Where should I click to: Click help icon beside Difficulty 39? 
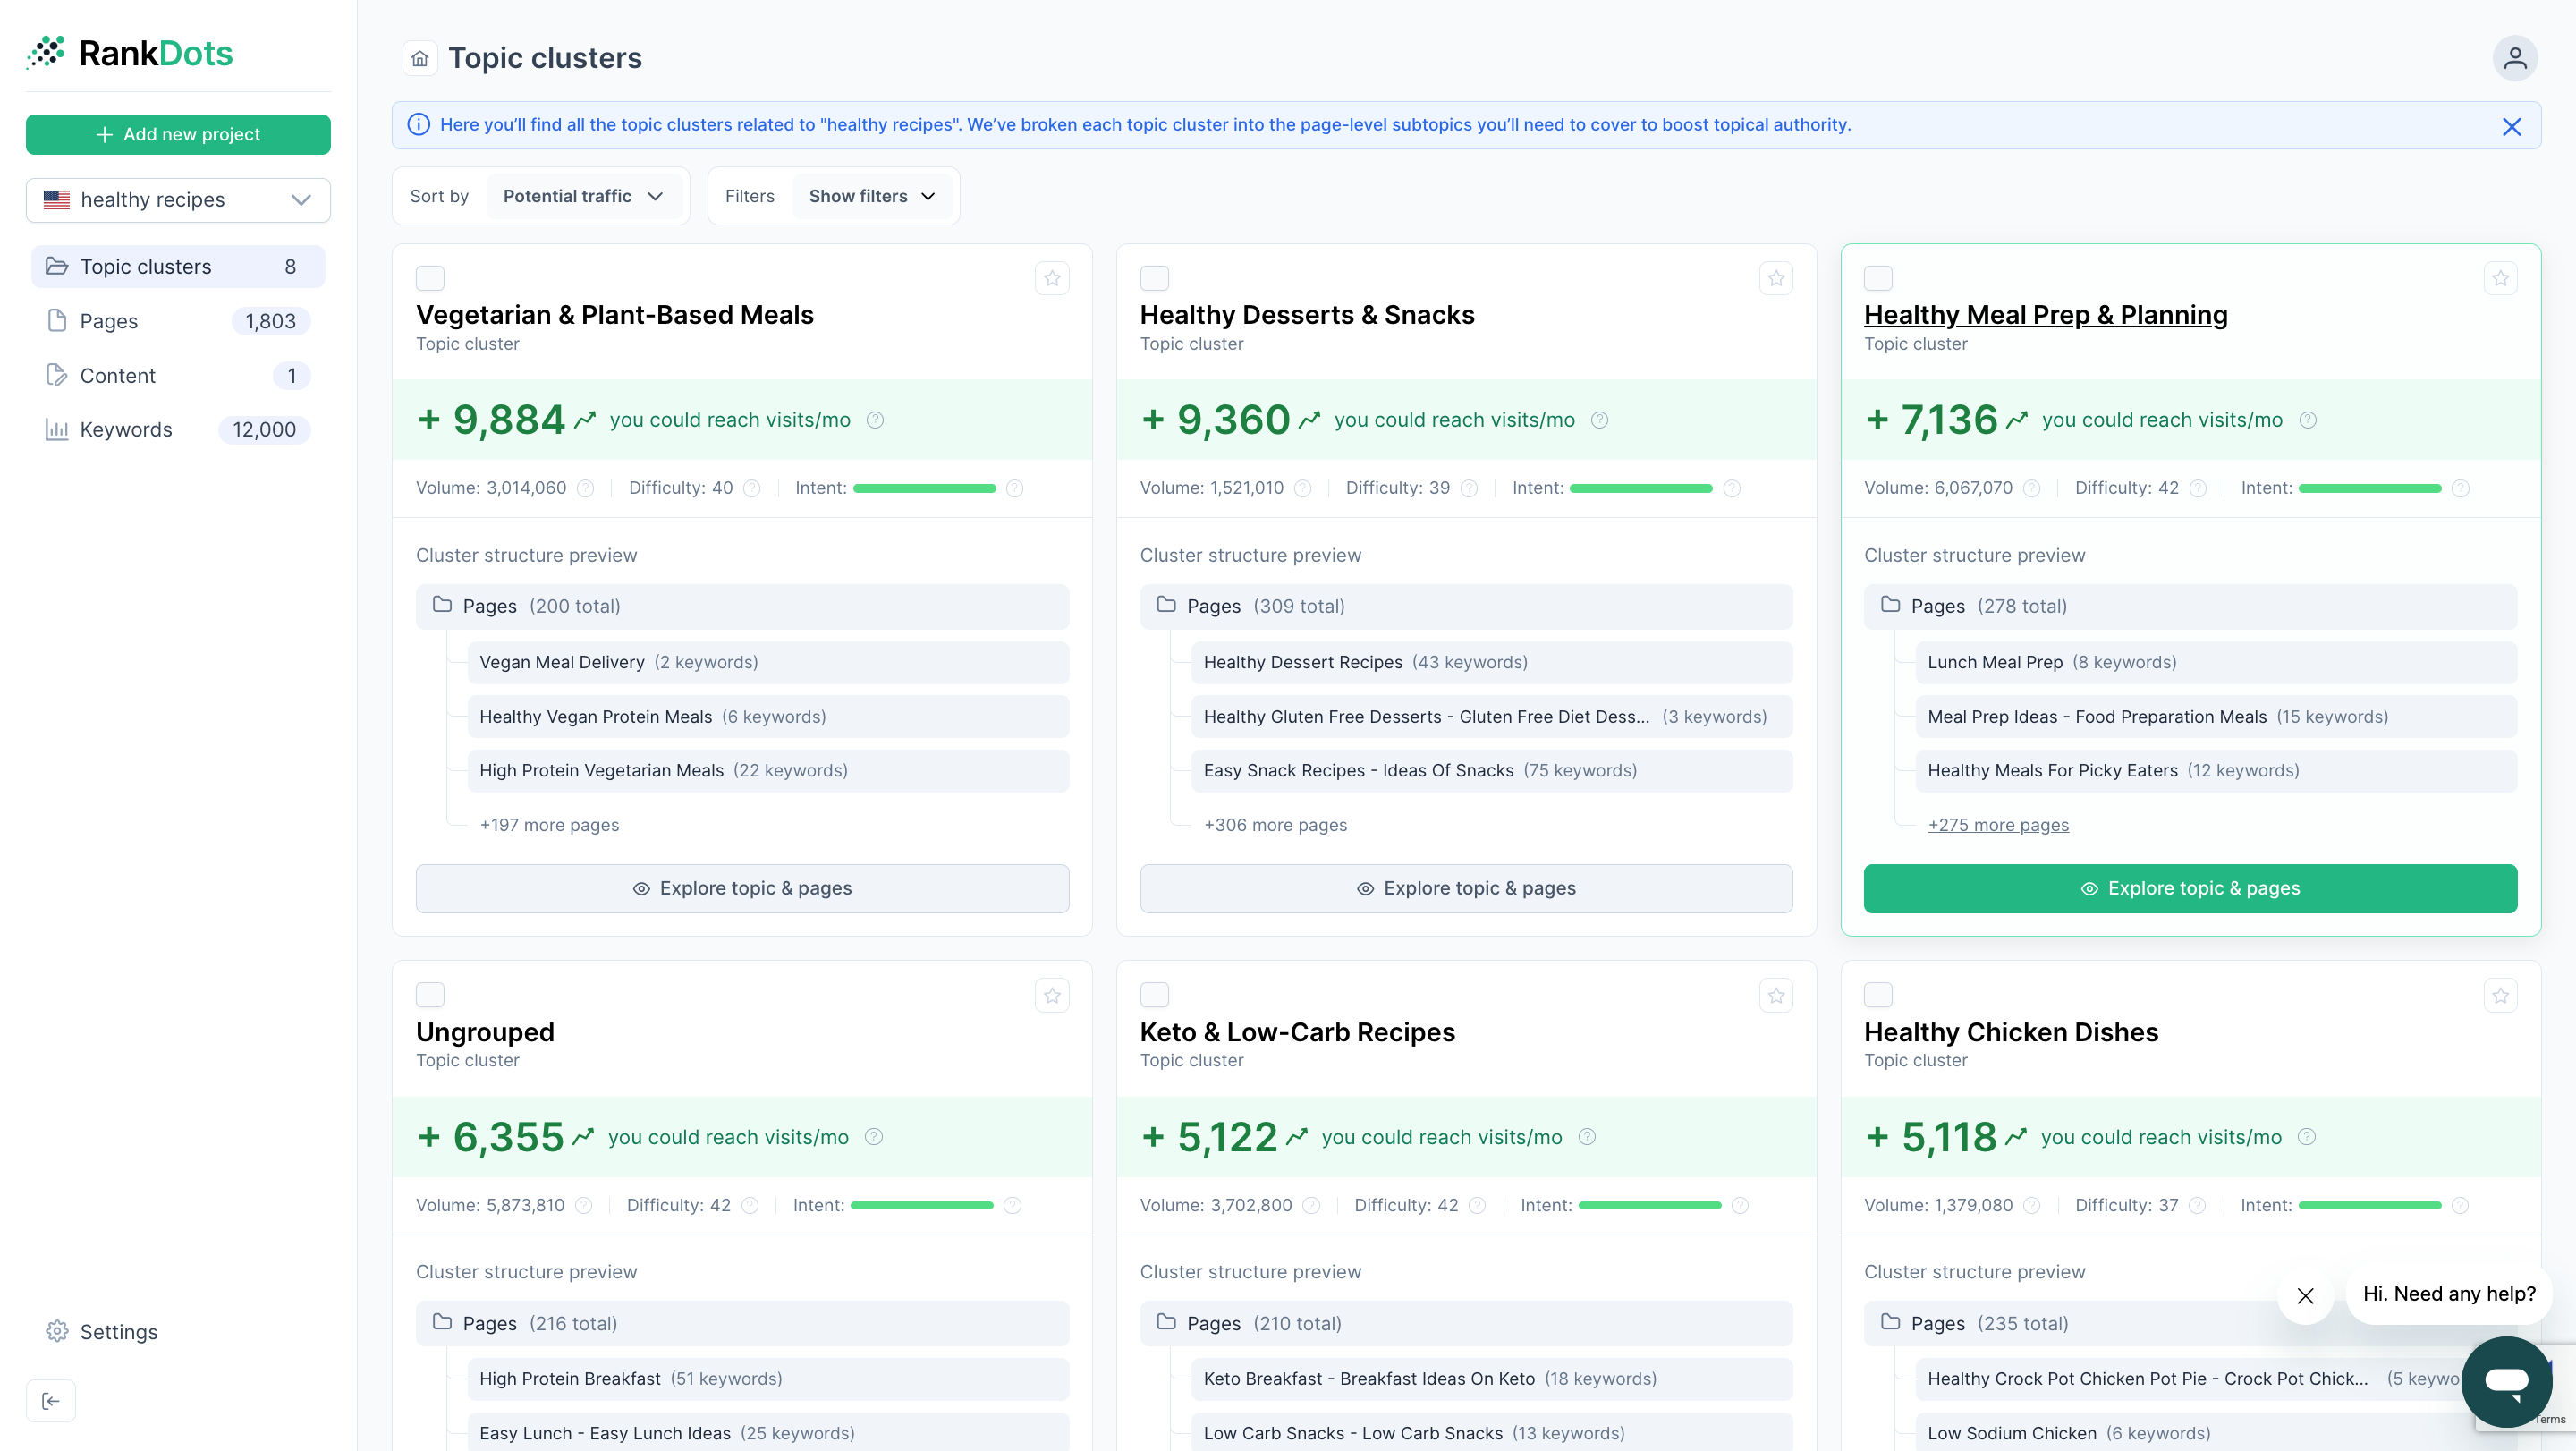1469,488
